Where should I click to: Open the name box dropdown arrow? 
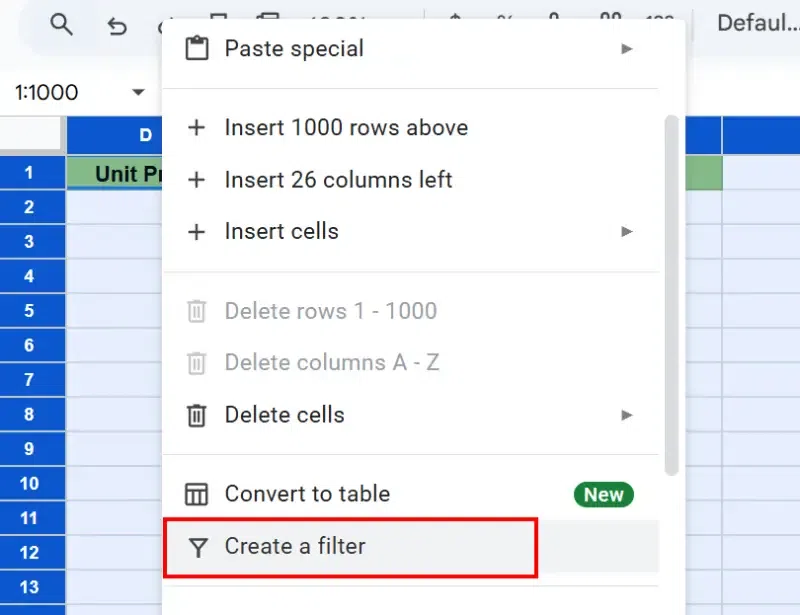(x=138, y=92)
